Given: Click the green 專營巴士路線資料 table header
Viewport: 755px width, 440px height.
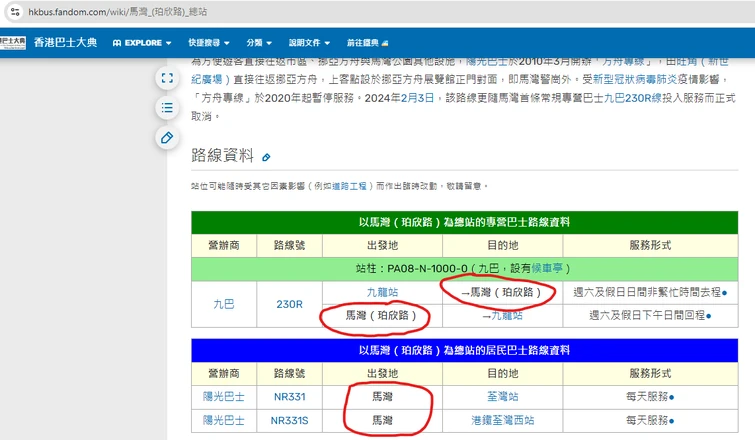Looking at the screenshot, I should (464, 222).
